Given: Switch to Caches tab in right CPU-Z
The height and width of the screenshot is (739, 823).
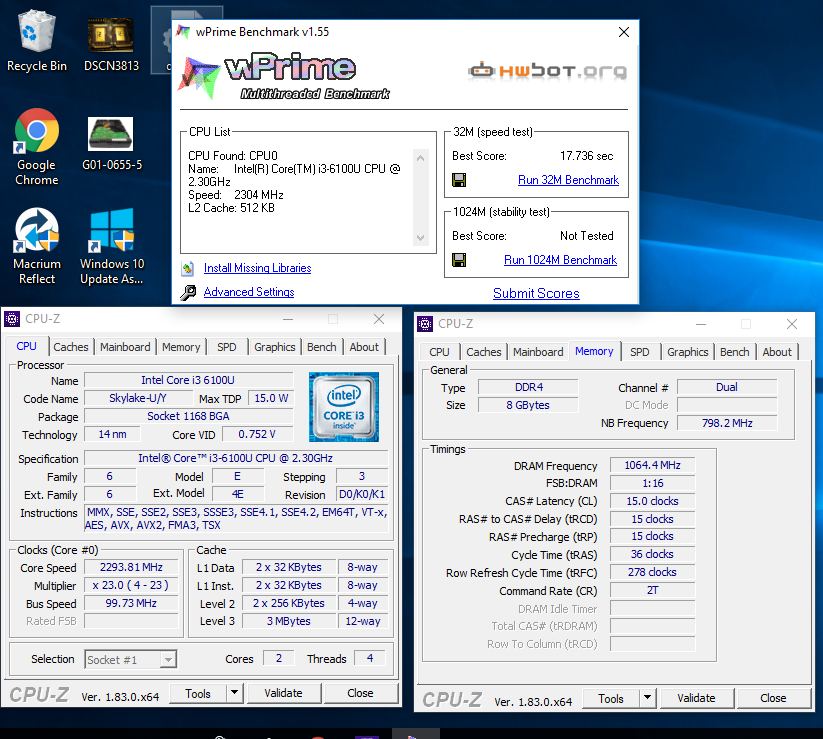Looking at the screenshot, I should click(x=484, y=352).
